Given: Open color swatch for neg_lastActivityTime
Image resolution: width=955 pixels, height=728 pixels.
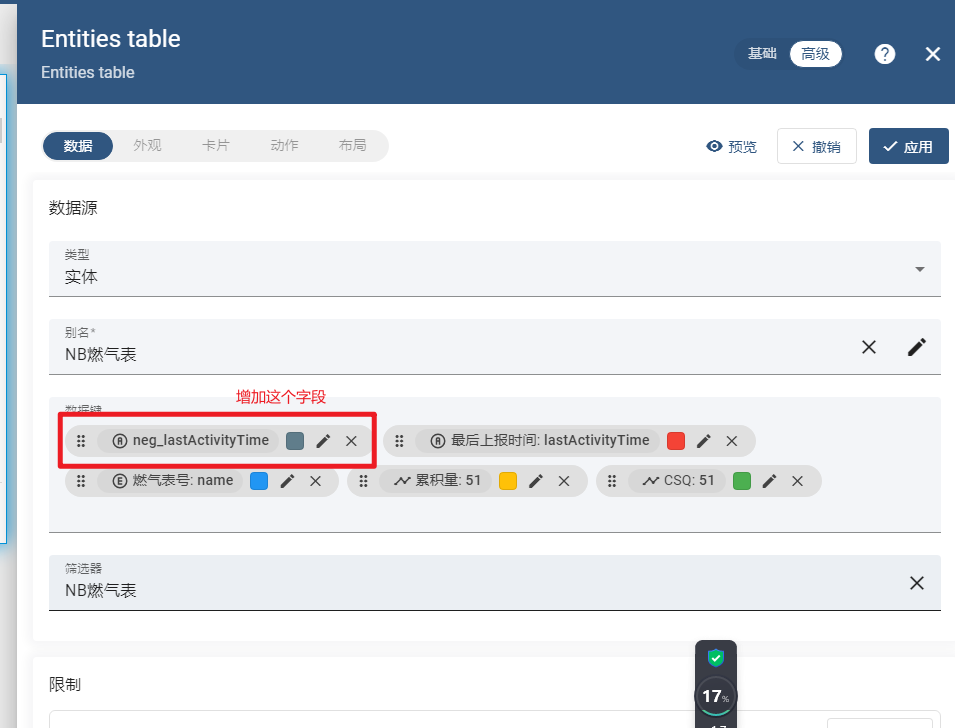Looking at the screenshot, I should pyautogui.click(x=295, y=441).
